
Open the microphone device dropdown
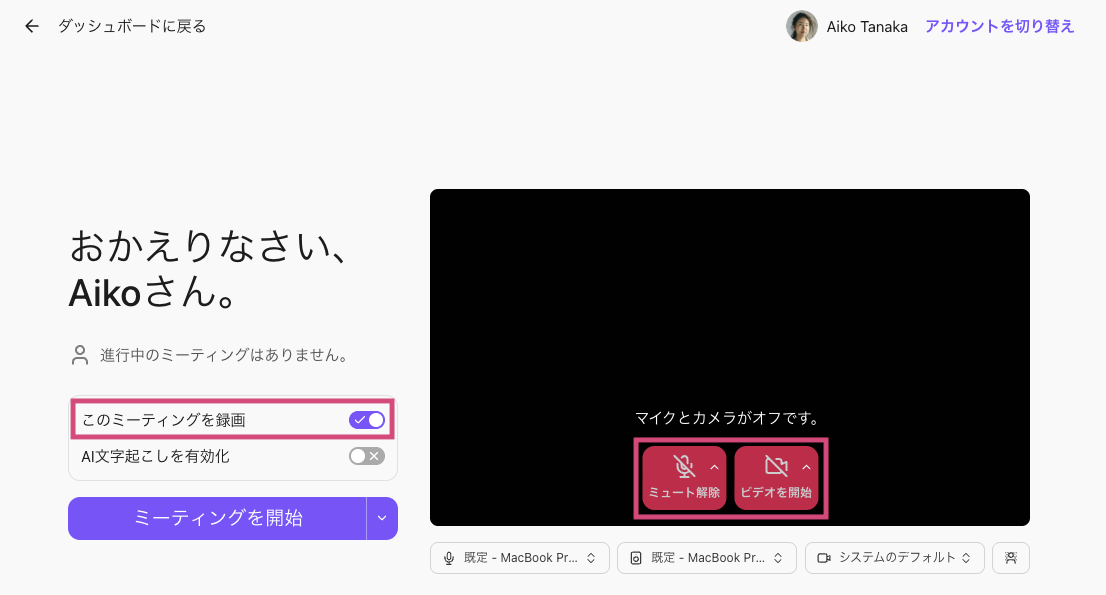[x=519, y=558]
